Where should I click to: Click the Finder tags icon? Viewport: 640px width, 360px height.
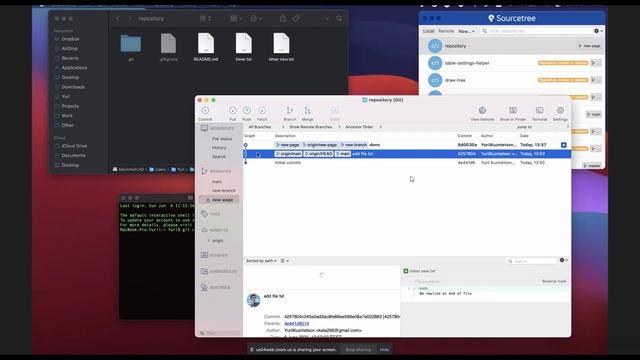point(296,18)
